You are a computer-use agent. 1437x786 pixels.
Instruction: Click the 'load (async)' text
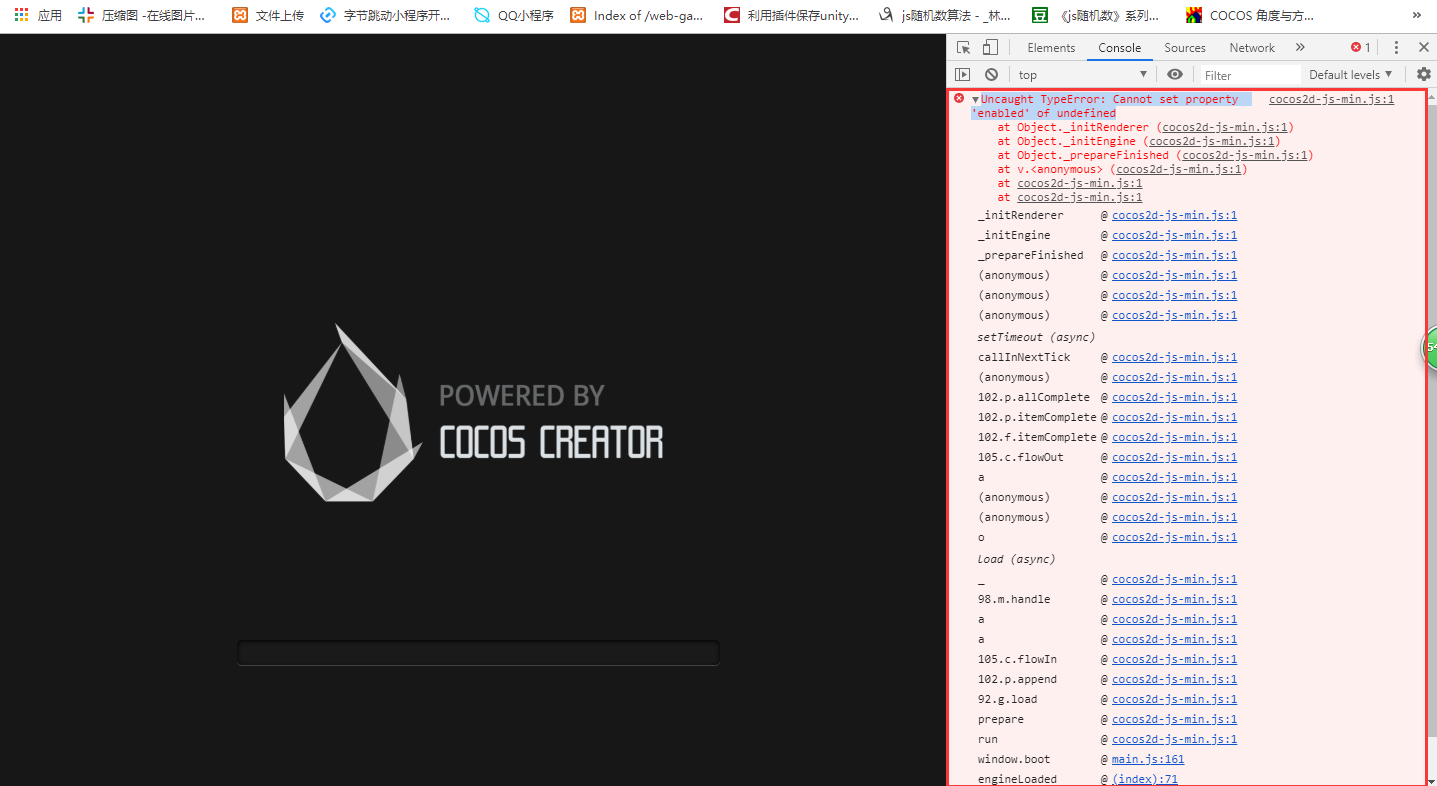[x=1016, y=559]
